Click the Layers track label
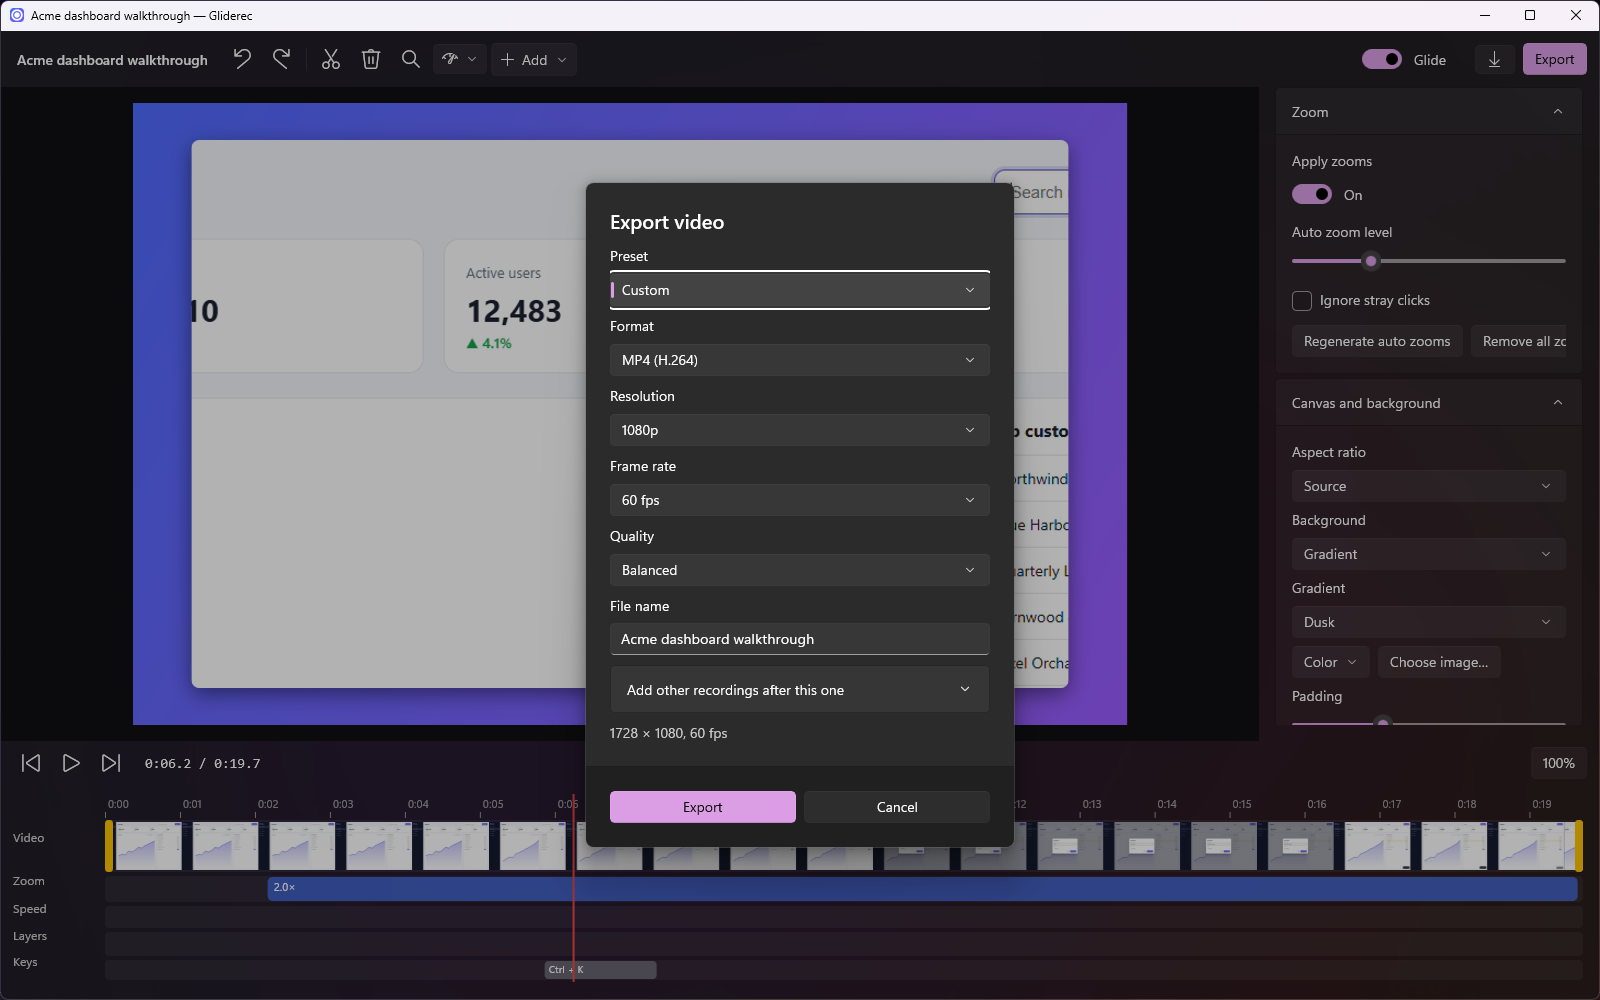 tap(30, 936)
